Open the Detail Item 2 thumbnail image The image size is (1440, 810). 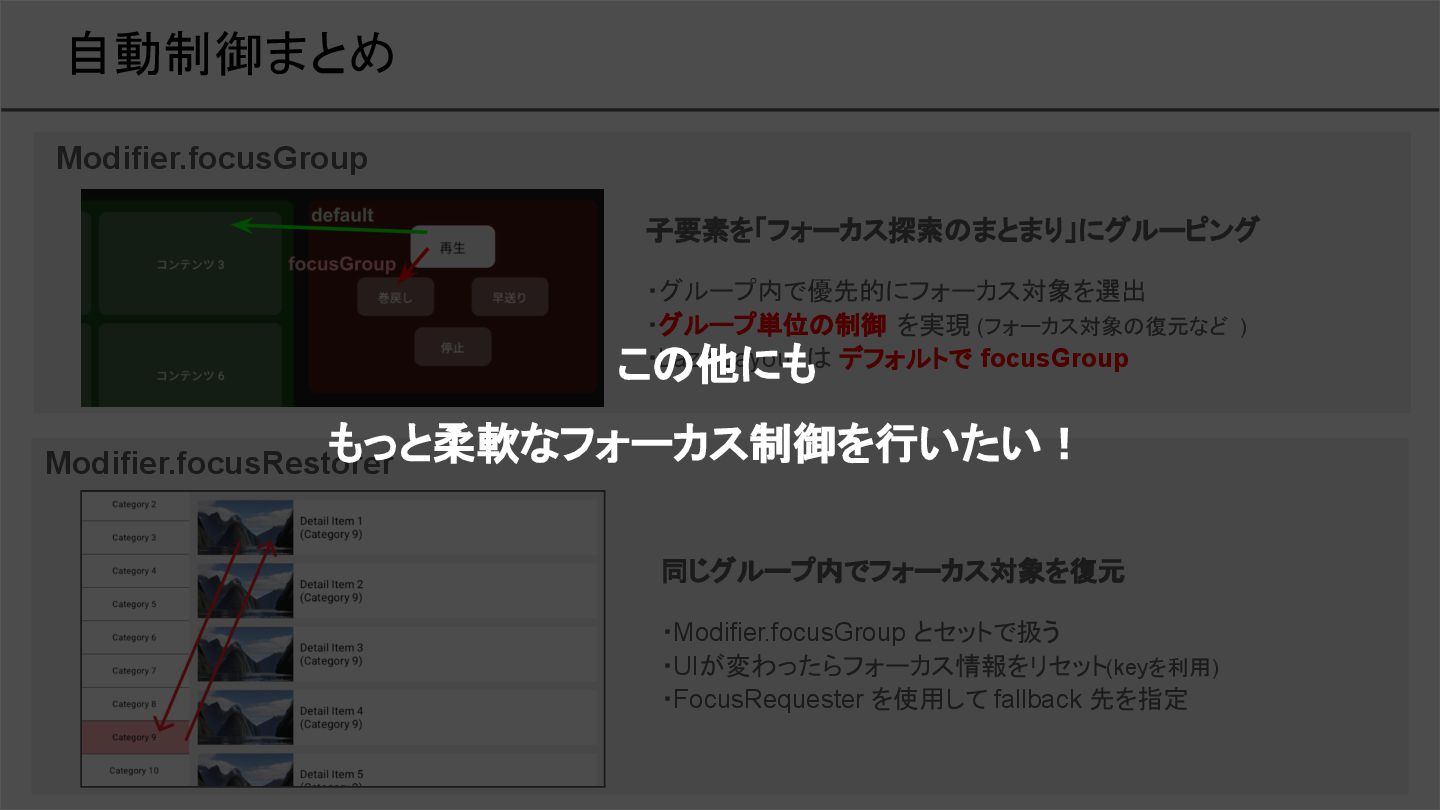[x=245, y=590]
